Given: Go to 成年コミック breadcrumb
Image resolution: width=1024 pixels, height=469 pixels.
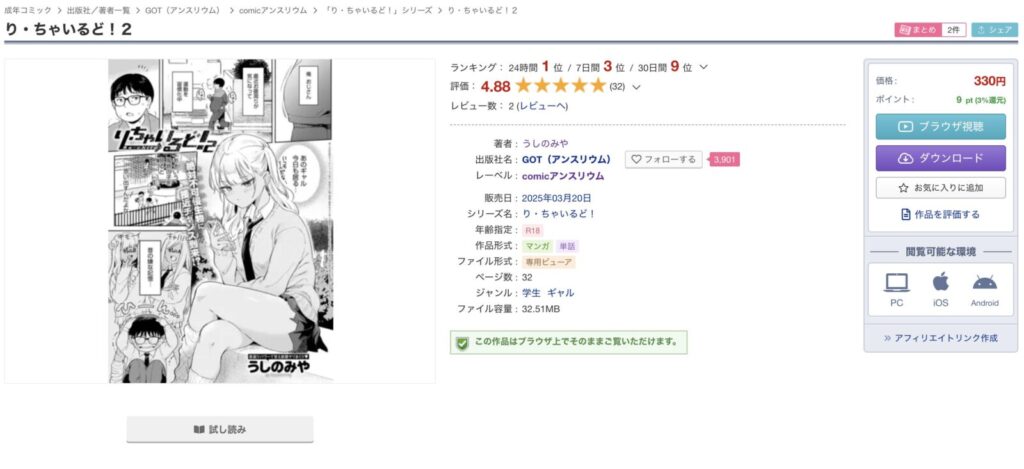Looking at the screenshot, I should point(27,10).
